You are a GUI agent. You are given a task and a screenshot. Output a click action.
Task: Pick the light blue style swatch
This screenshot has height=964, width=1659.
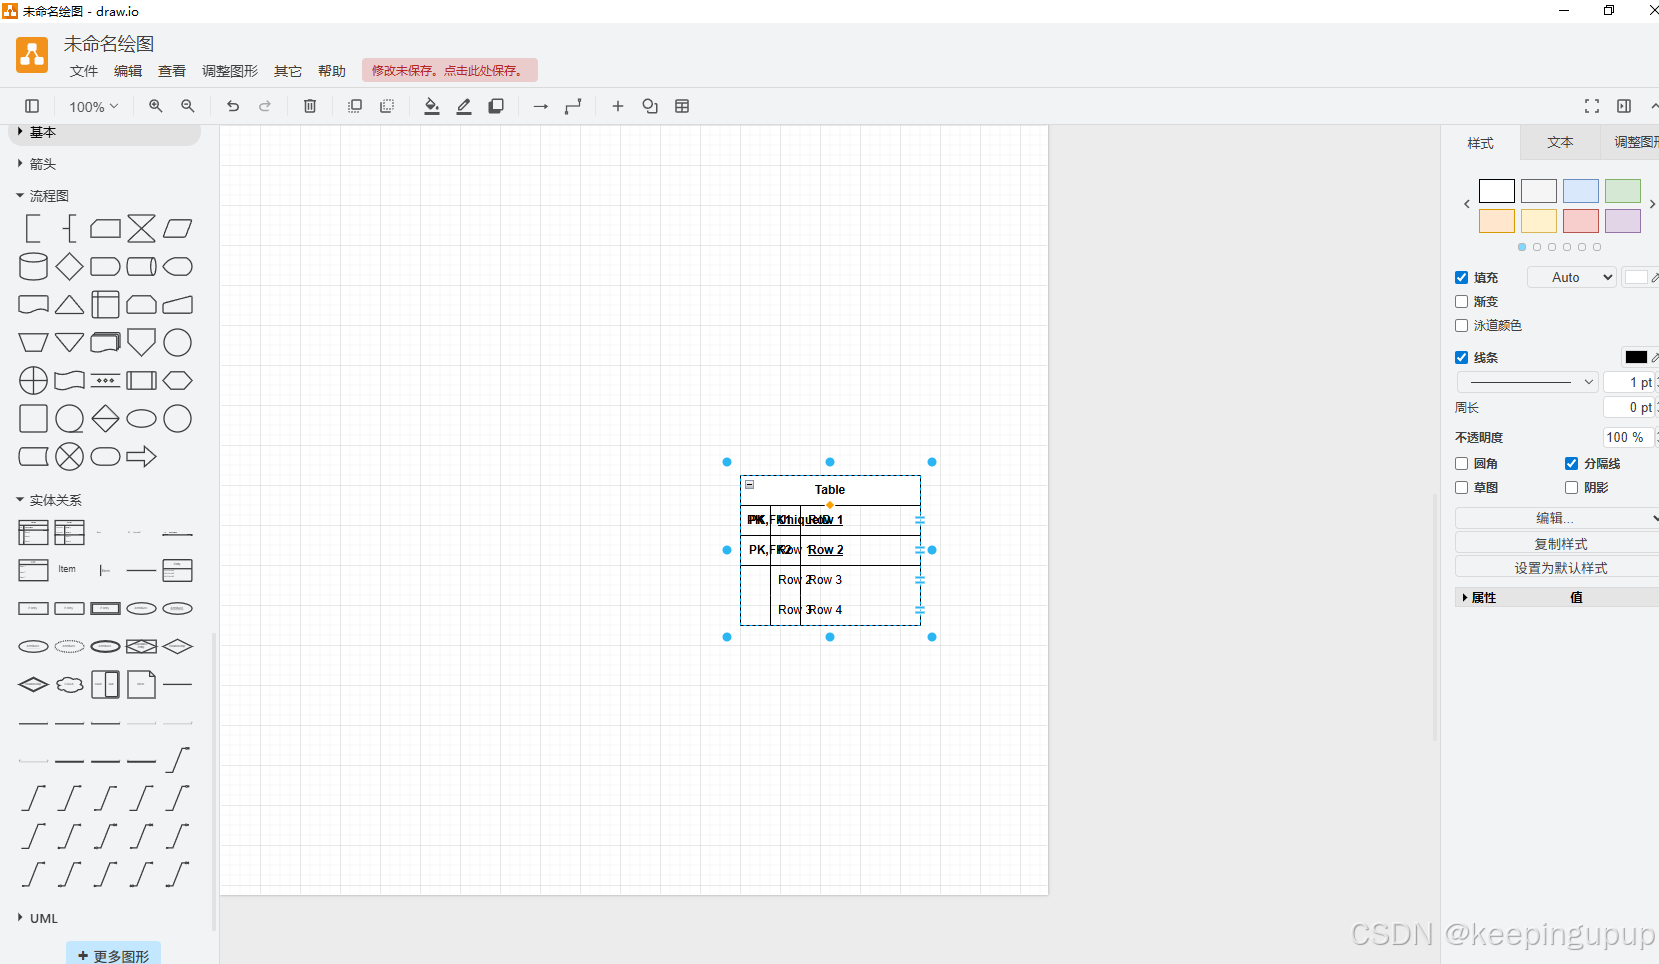click(1581, 191)
